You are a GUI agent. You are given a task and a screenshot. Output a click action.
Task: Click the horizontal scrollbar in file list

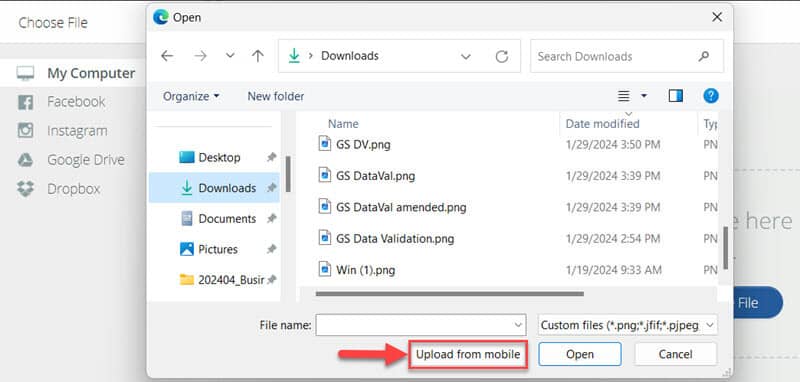[x=449, y=294]
